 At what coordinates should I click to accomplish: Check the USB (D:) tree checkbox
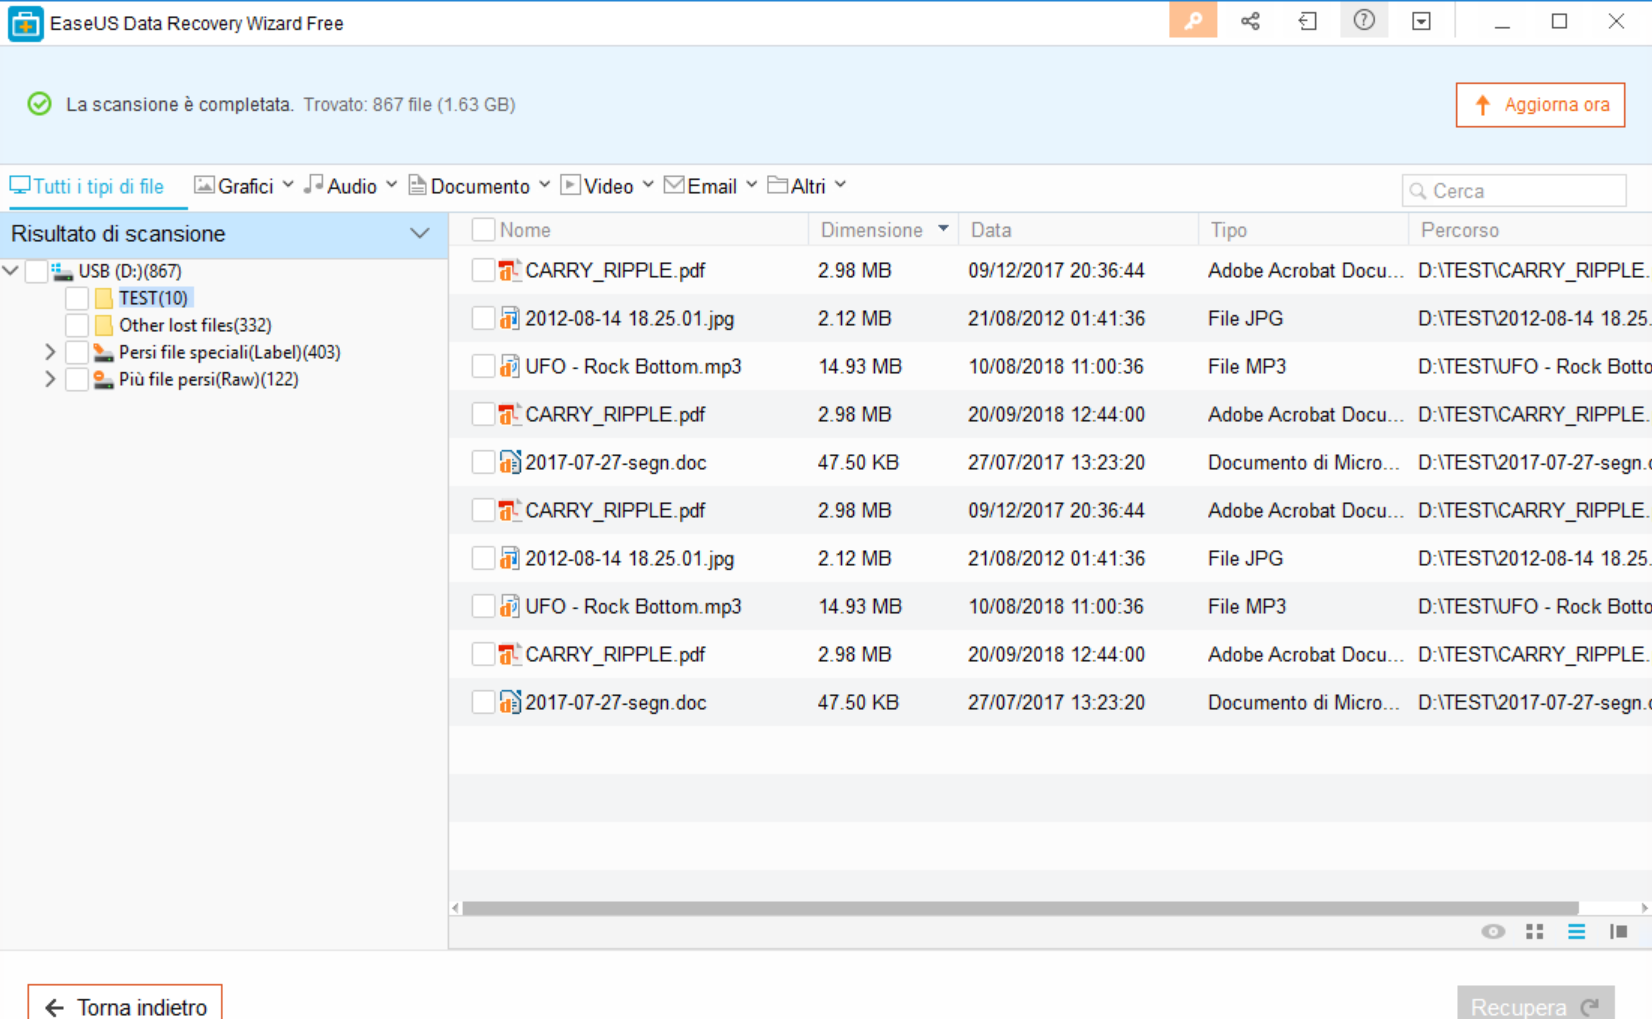36,271
